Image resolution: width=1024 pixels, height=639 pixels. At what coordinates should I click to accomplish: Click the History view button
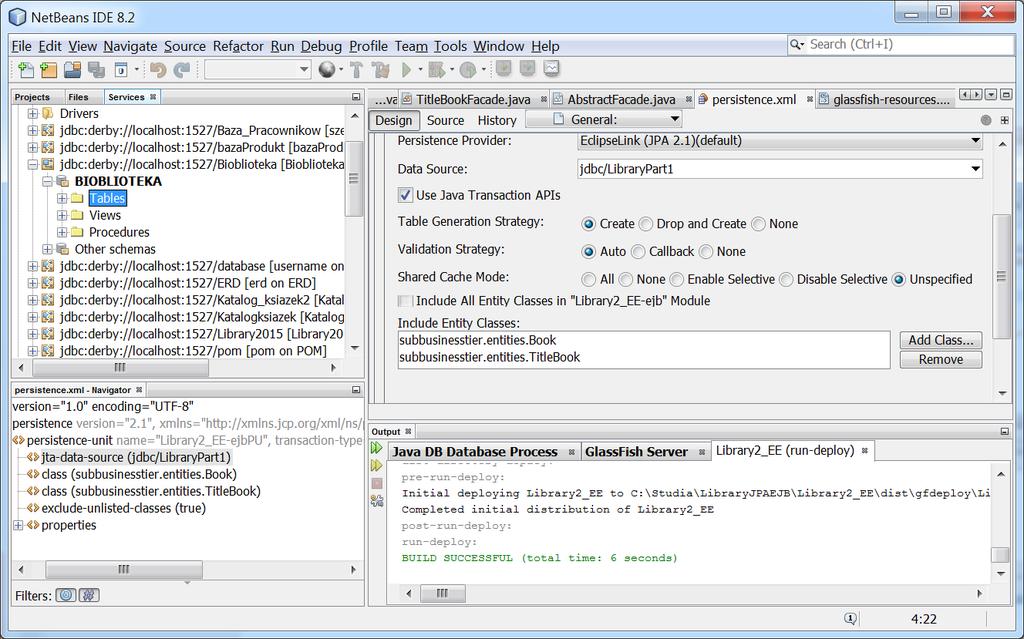(496, 120)
